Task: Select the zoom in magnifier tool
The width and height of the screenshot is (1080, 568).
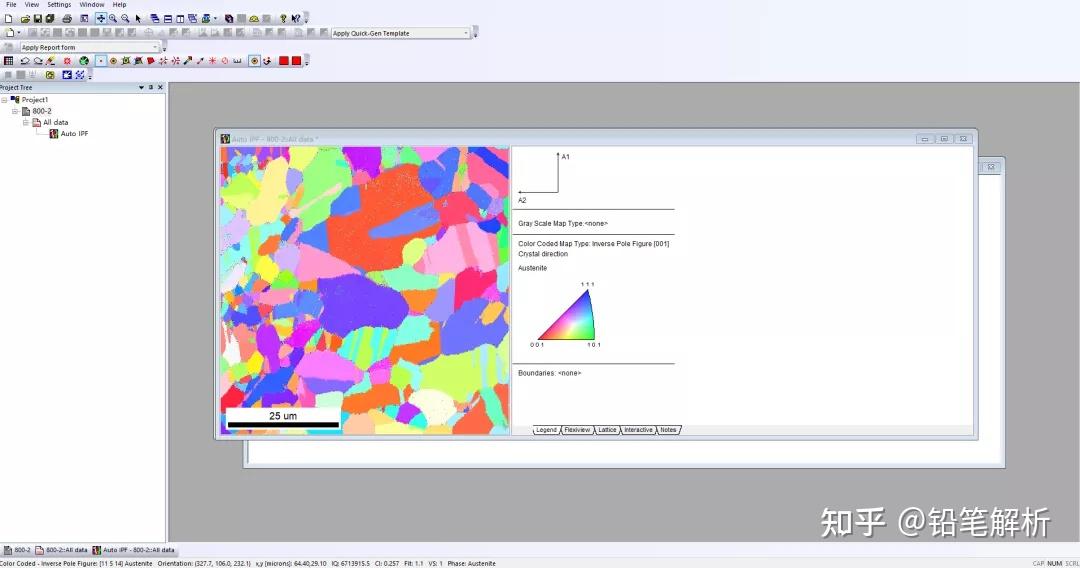Action: click(x=113, y=19)
